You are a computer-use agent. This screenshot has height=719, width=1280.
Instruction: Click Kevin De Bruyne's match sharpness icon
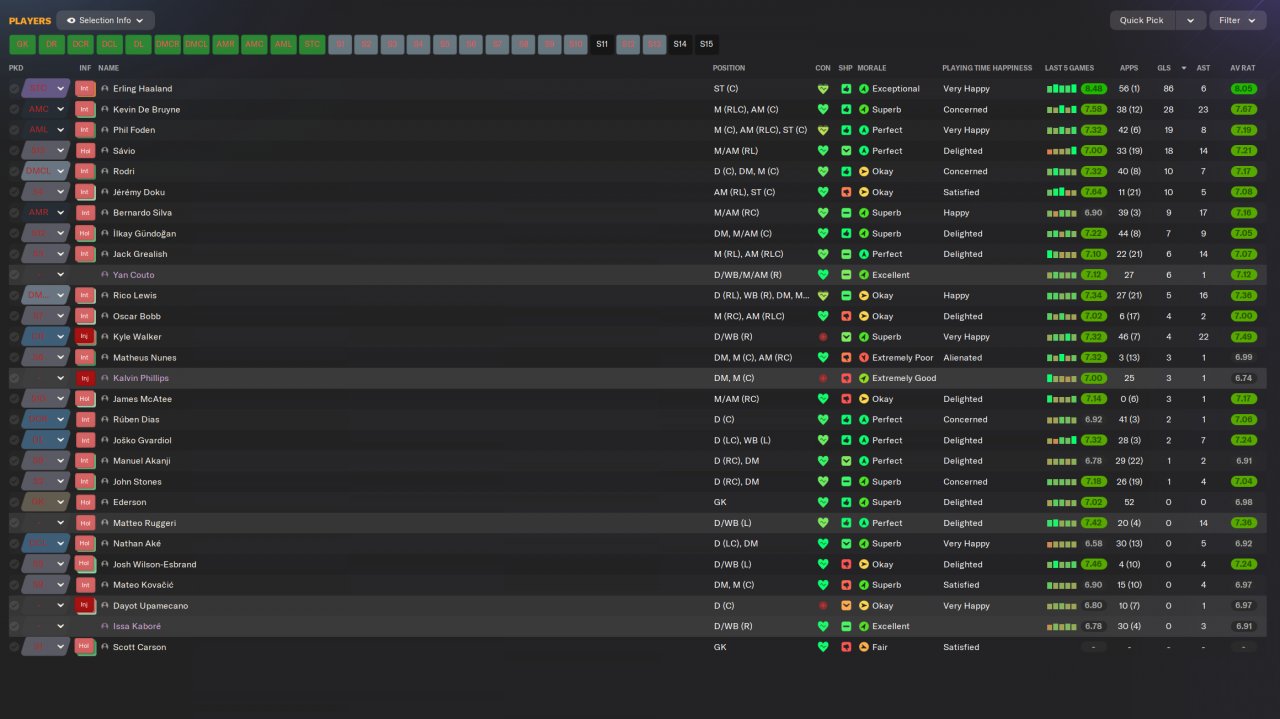[846, 109]
